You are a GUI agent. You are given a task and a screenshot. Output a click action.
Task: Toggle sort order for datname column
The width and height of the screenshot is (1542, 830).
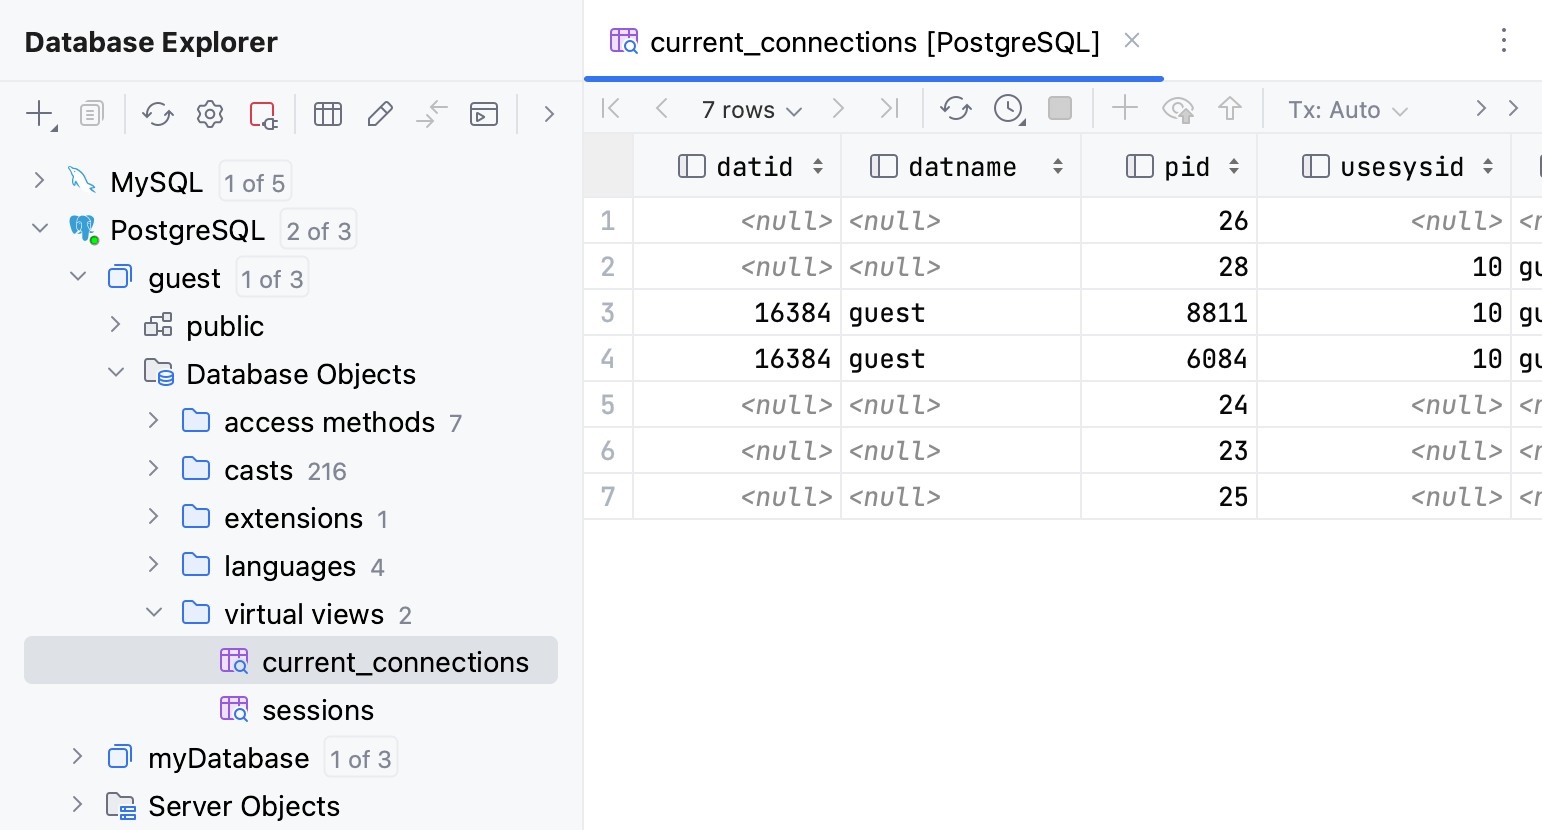coord(1058,166)
